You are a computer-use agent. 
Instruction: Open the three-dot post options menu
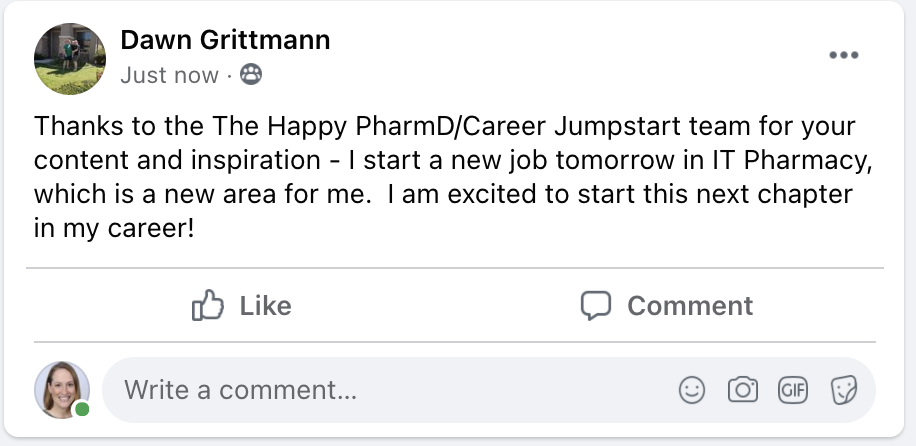point(844,55)
